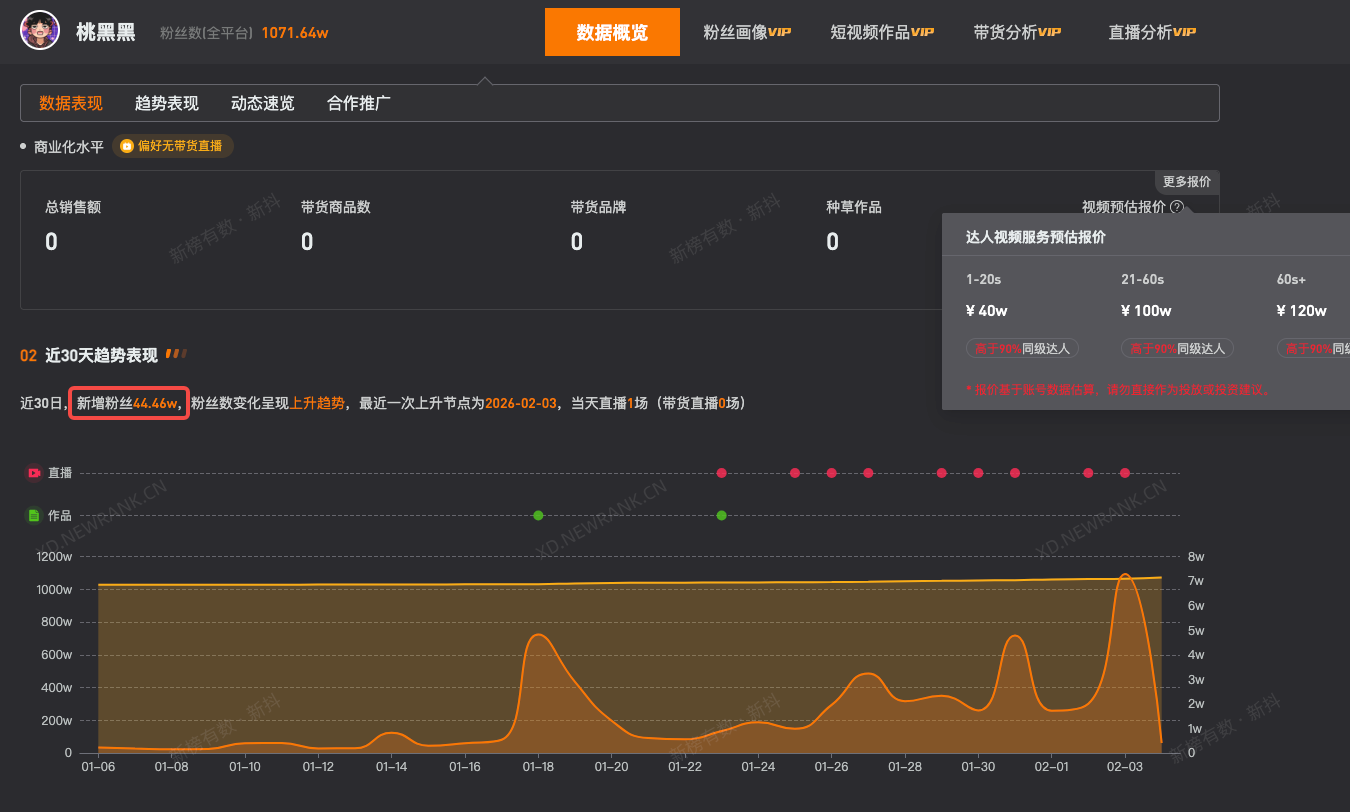
Task: Click the VIP badge next to 粉丝画像
Action: pyautogui.click(x=780, y=32)
